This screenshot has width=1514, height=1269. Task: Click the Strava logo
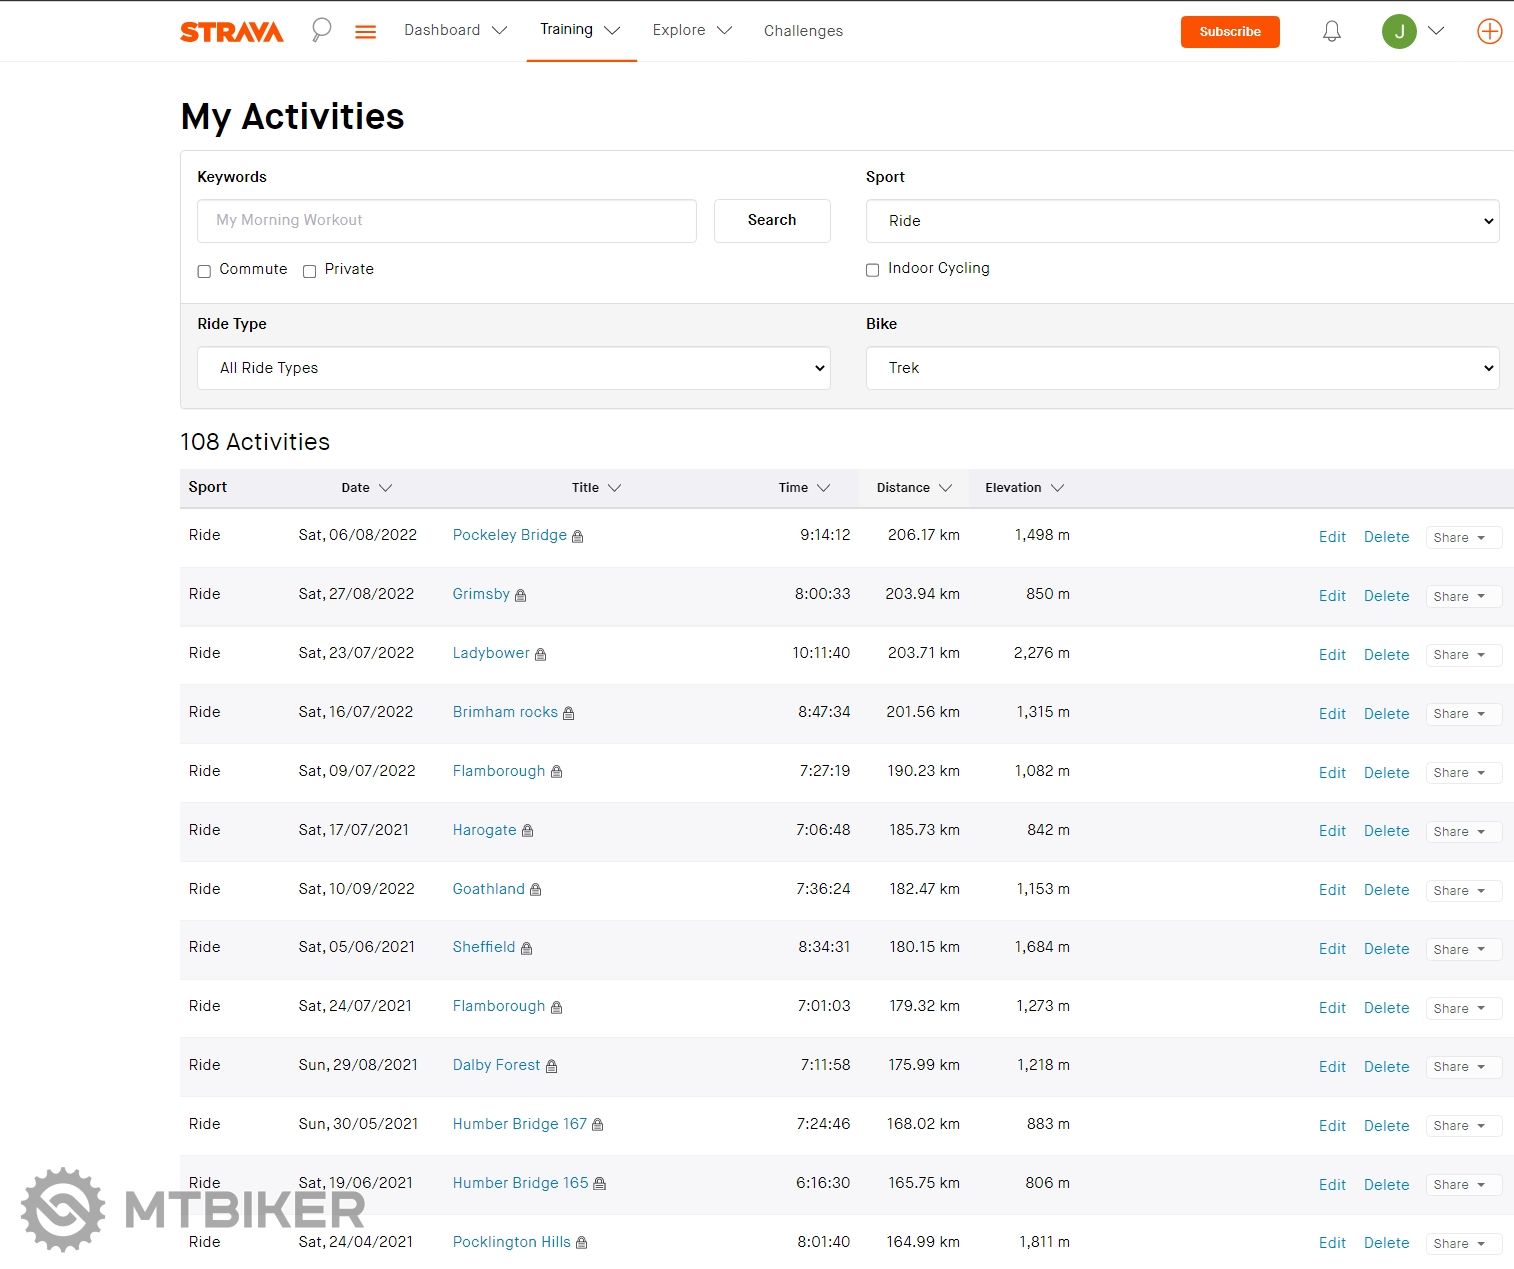click(232, 32)
